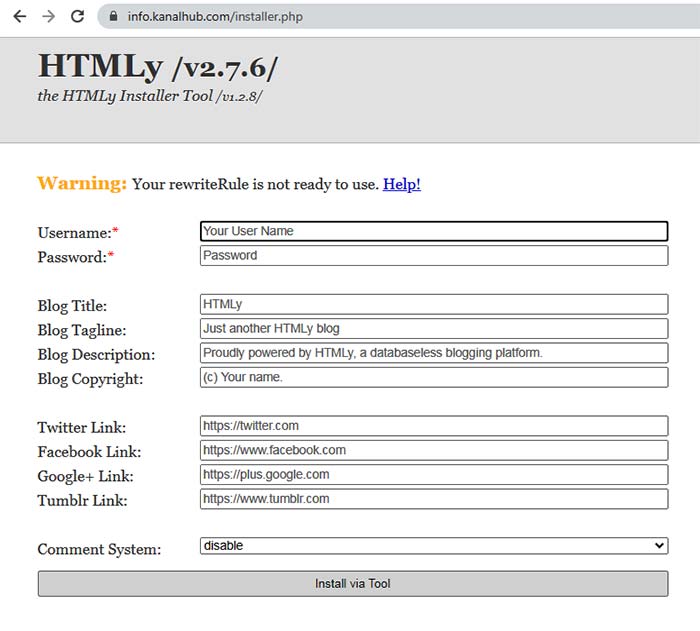700x631 pixels.
Task: Click 'Your rewriteRule is not ready to use.'
Action: coord(256,184)
